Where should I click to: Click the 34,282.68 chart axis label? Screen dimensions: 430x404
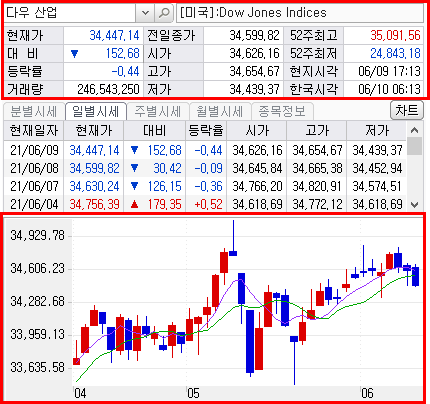[x=37, y=301]
